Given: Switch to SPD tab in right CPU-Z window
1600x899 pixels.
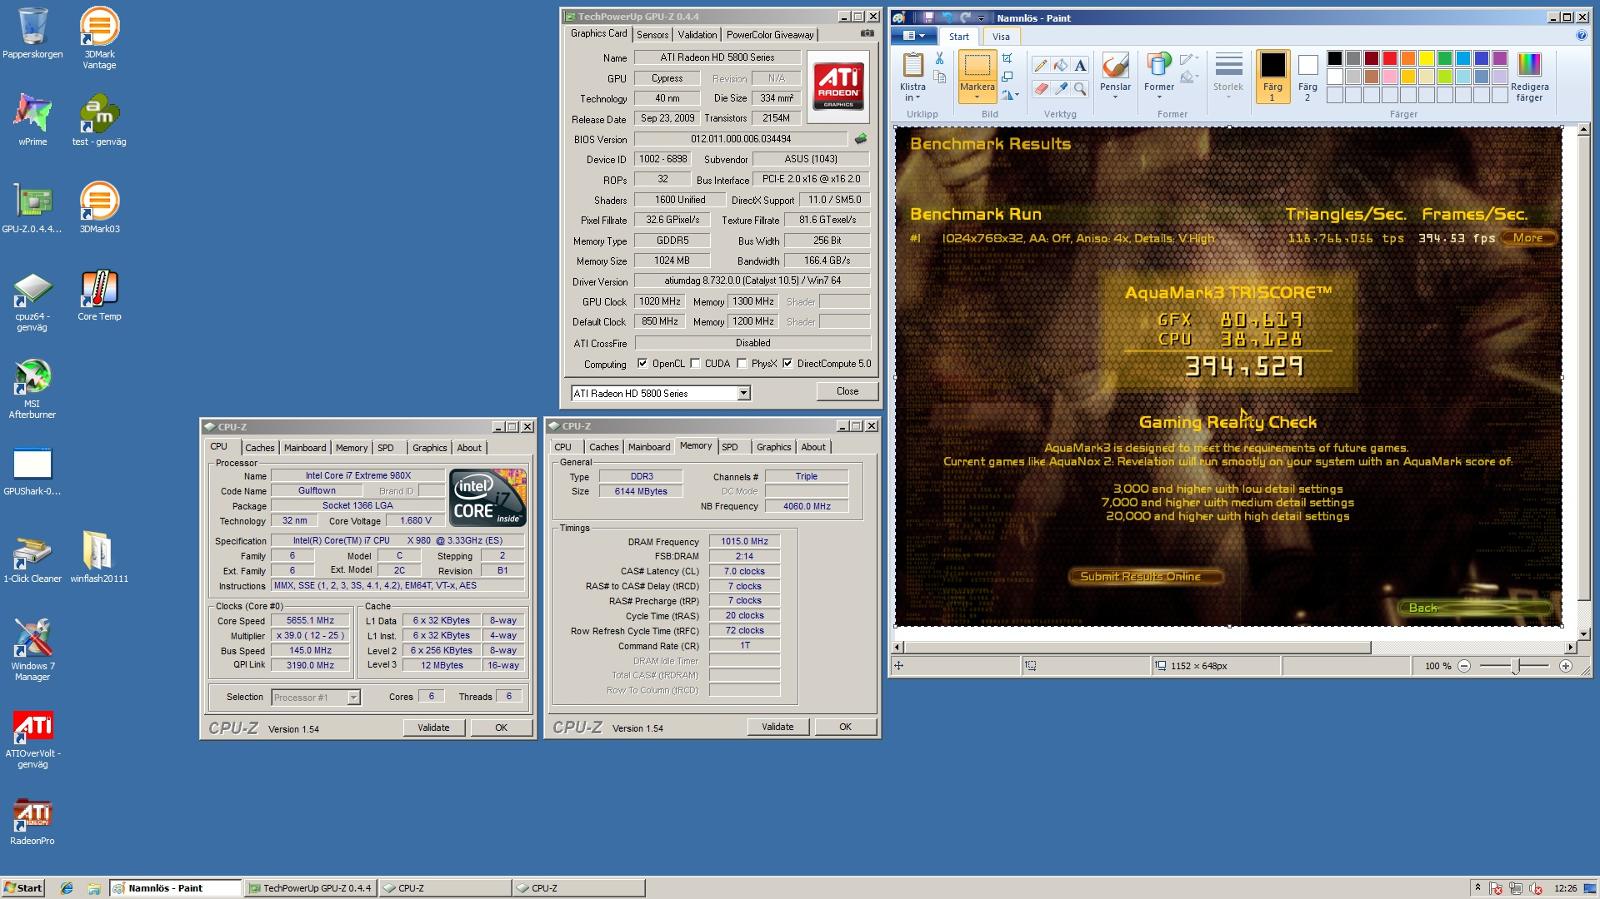Looking at the screenshot, I should pyautogui.click(x=730, y=447).
